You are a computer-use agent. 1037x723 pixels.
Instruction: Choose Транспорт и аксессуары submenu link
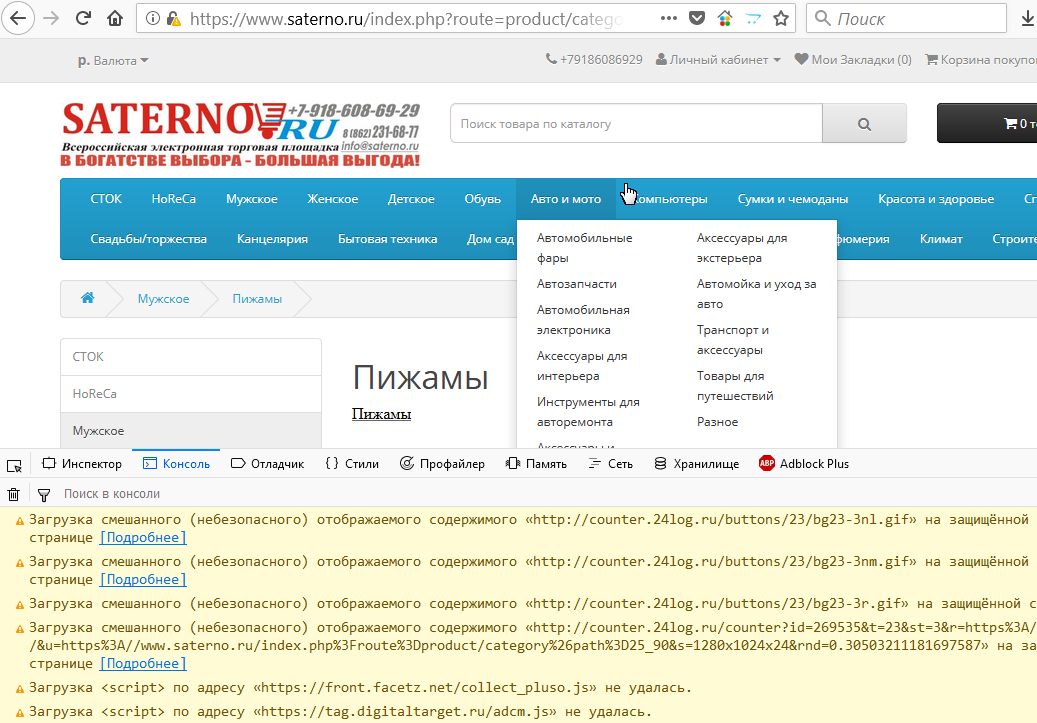click(x=732, y=340)
